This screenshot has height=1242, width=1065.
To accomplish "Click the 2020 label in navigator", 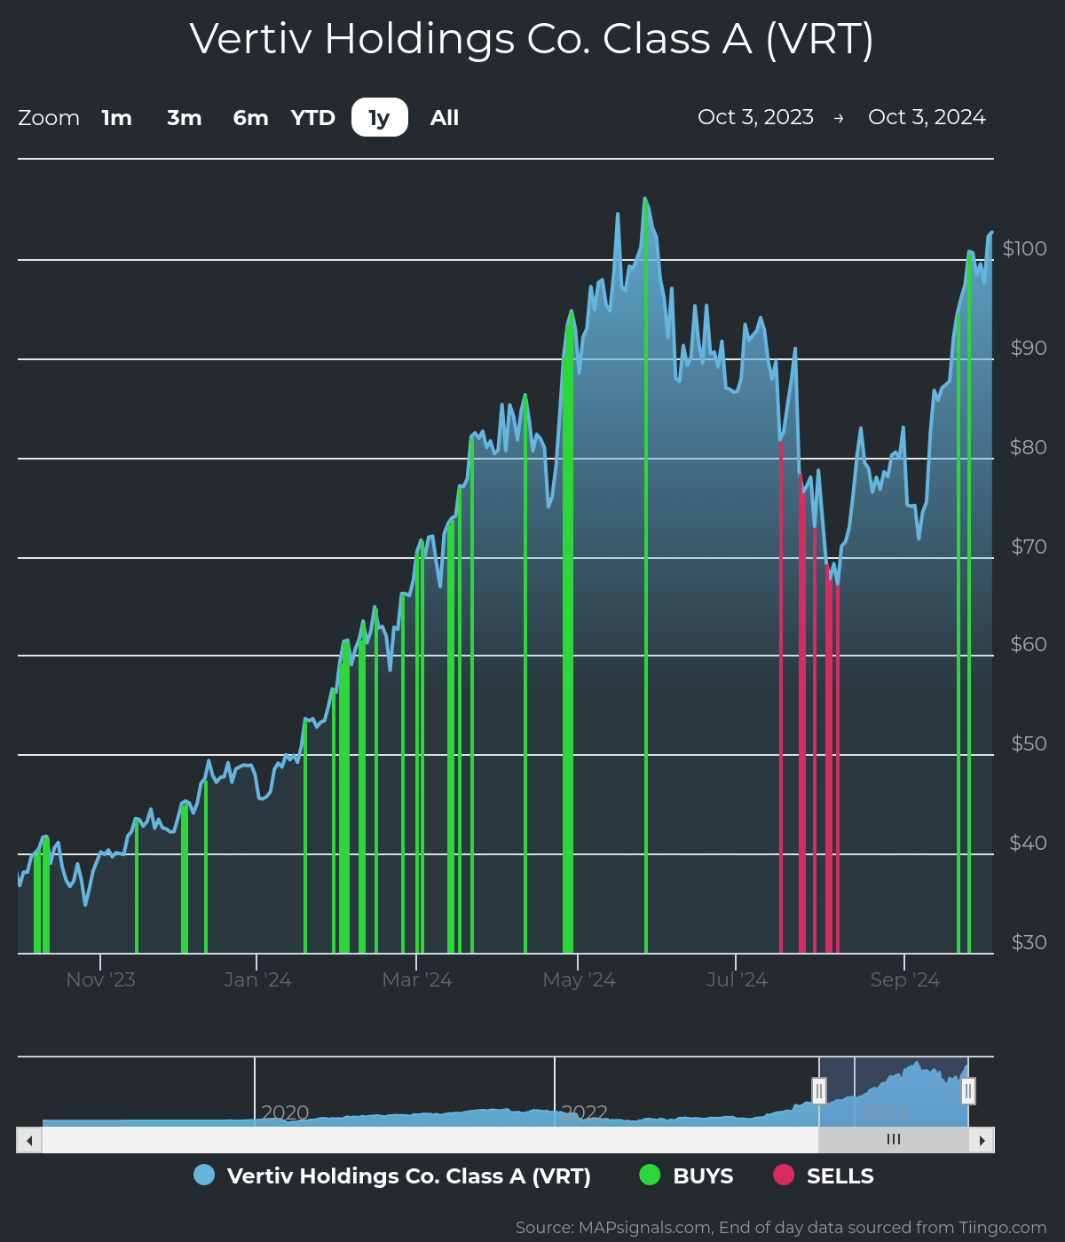I will tap(285, 1112).
